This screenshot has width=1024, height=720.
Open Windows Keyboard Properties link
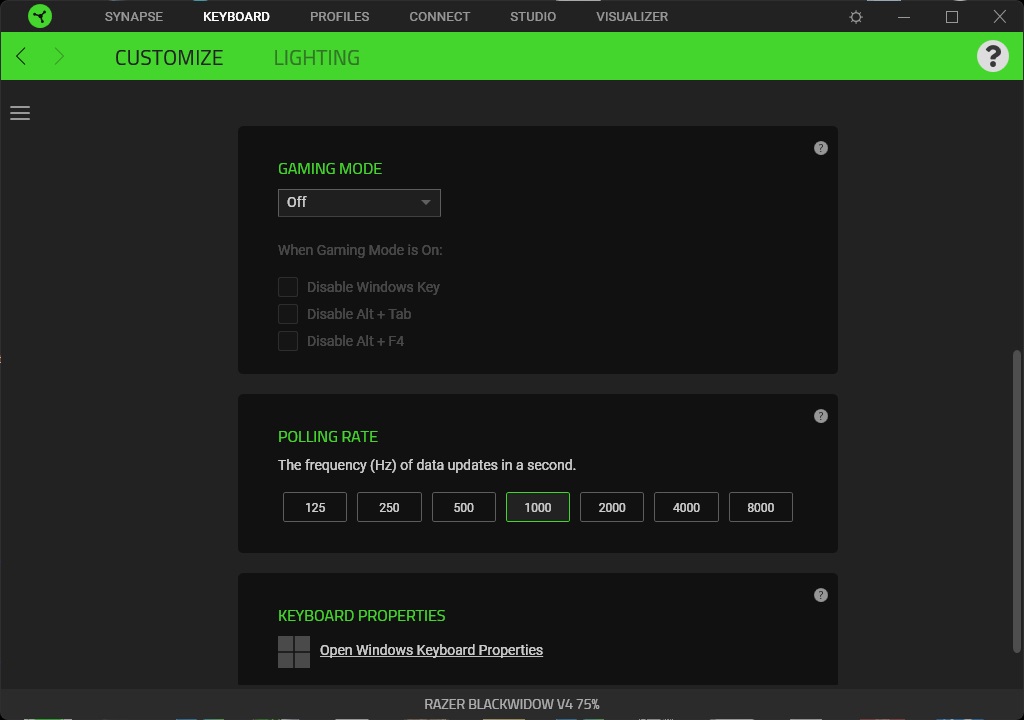(431, 650)
